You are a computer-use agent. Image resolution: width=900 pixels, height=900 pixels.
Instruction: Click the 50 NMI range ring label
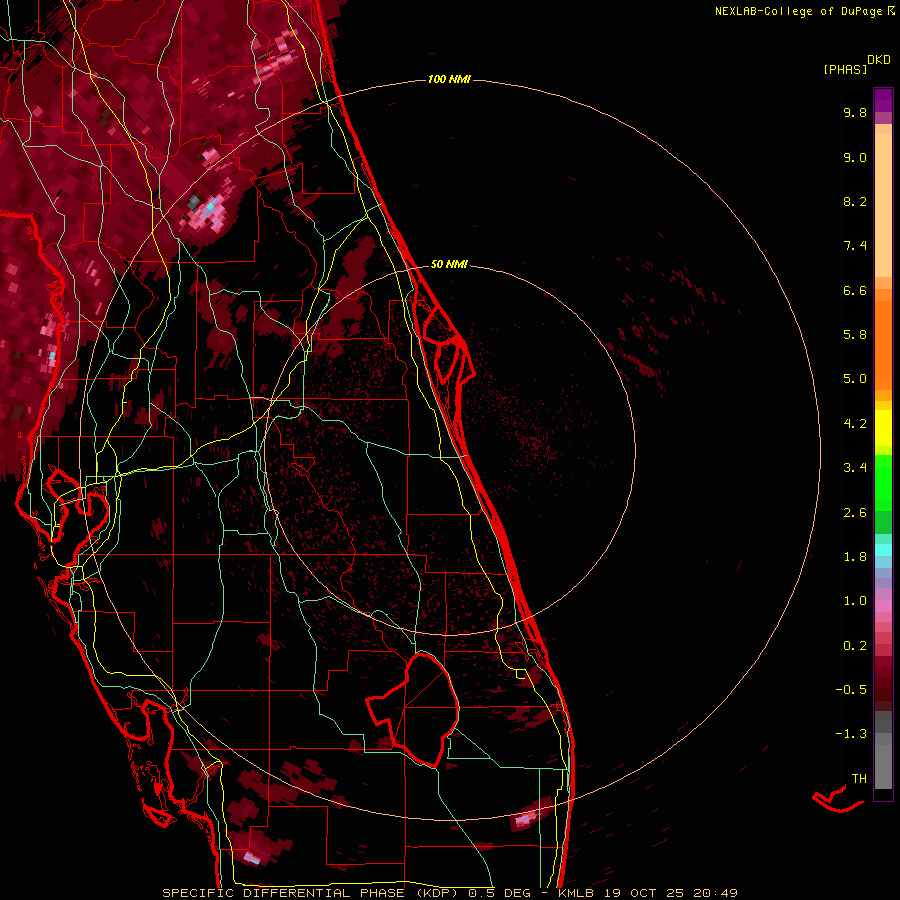coord(449,264)
